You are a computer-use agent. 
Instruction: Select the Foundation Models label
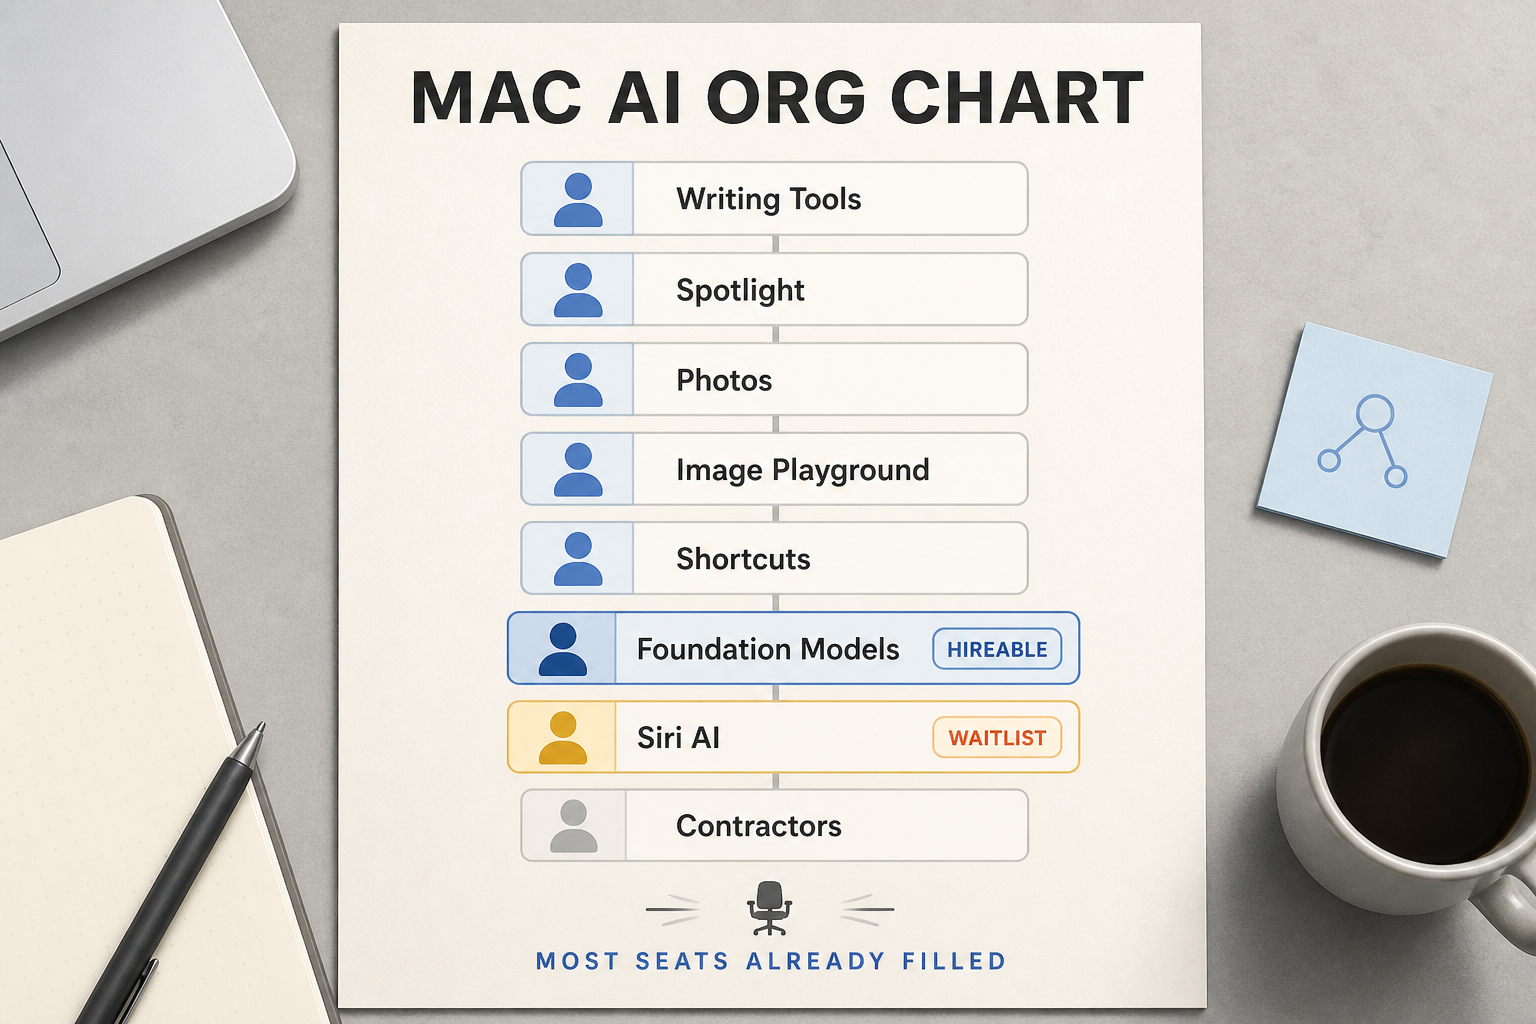tap(768, 649)
